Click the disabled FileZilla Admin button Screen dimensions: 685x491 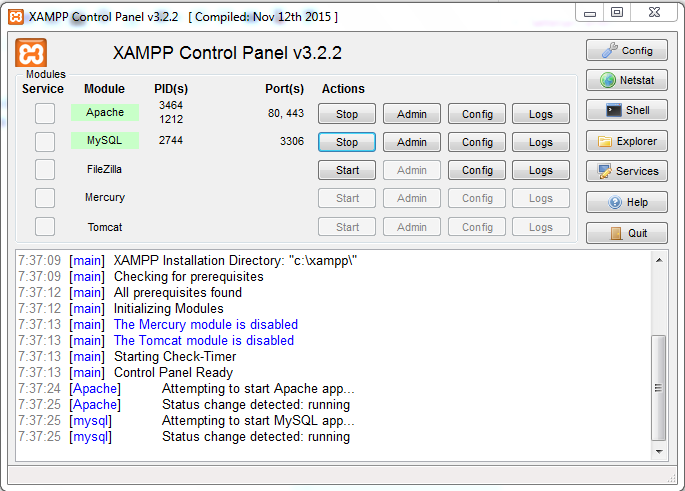click(x=412, y=170)
